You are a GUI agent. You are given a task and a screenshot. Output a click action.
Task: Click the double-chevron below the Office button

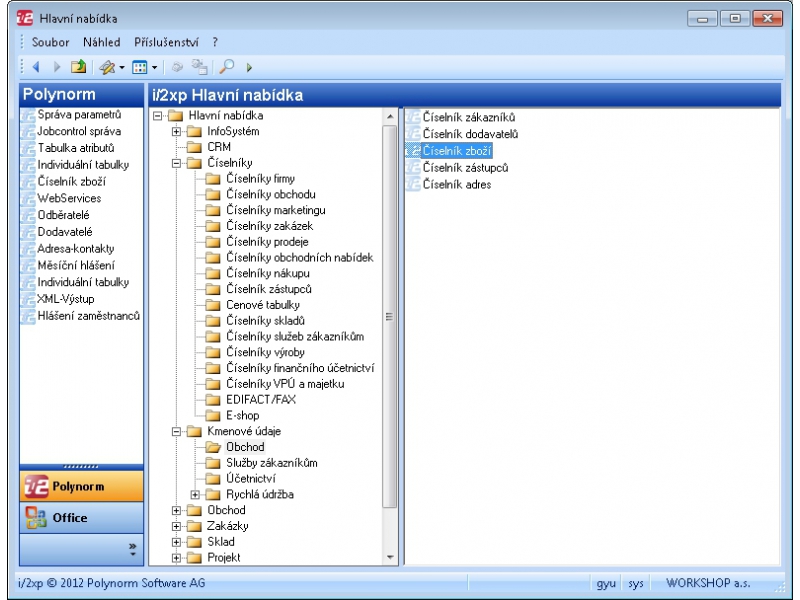[x=133, y=549]
